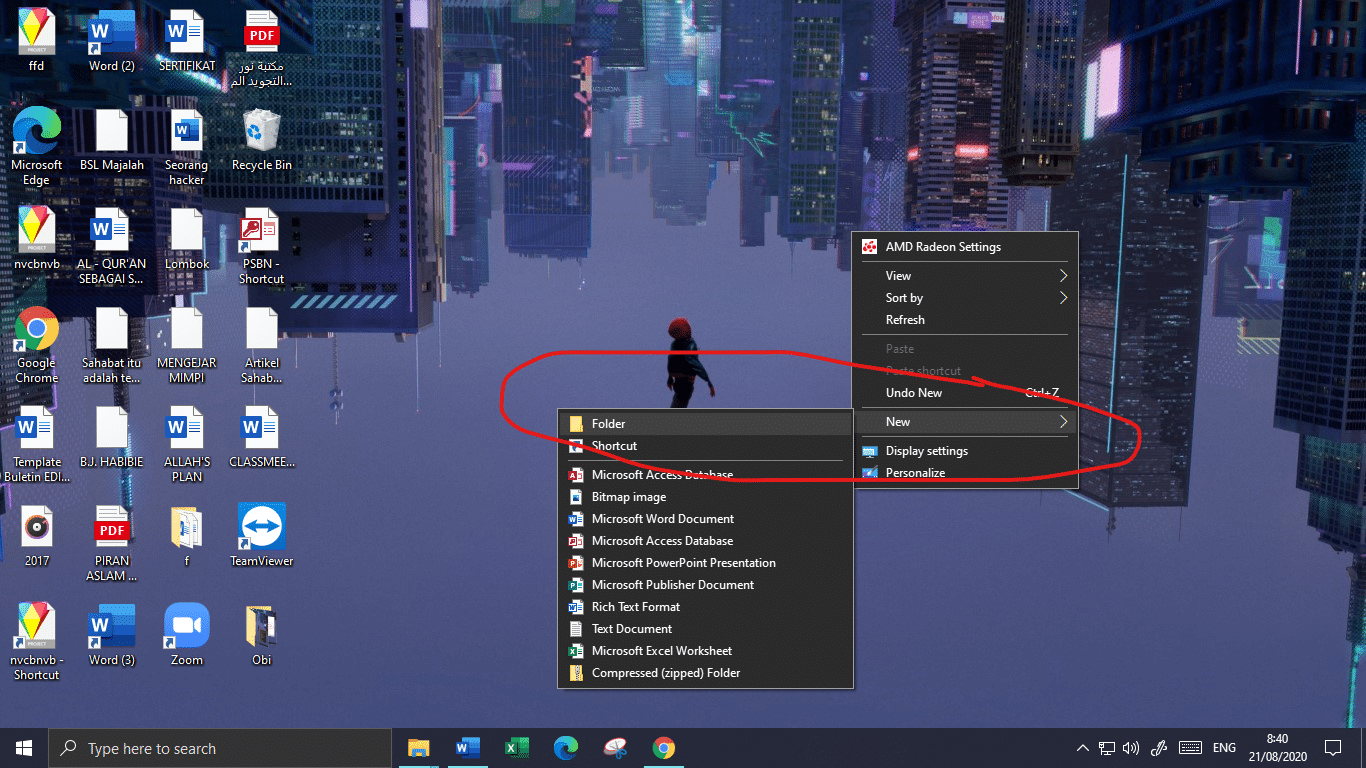
Task: Select the Zoom desktop icon
Action: 187,634
